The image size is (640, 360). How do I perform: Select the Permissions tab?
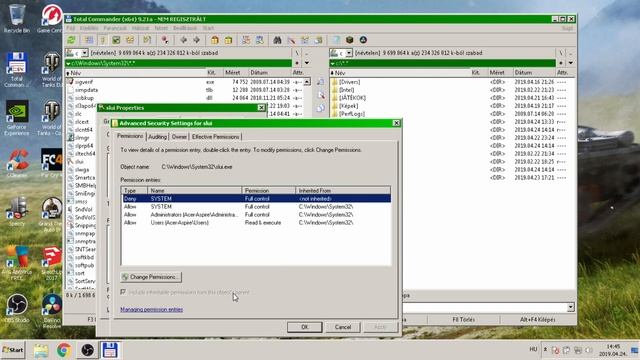click(x=130, y=136)
